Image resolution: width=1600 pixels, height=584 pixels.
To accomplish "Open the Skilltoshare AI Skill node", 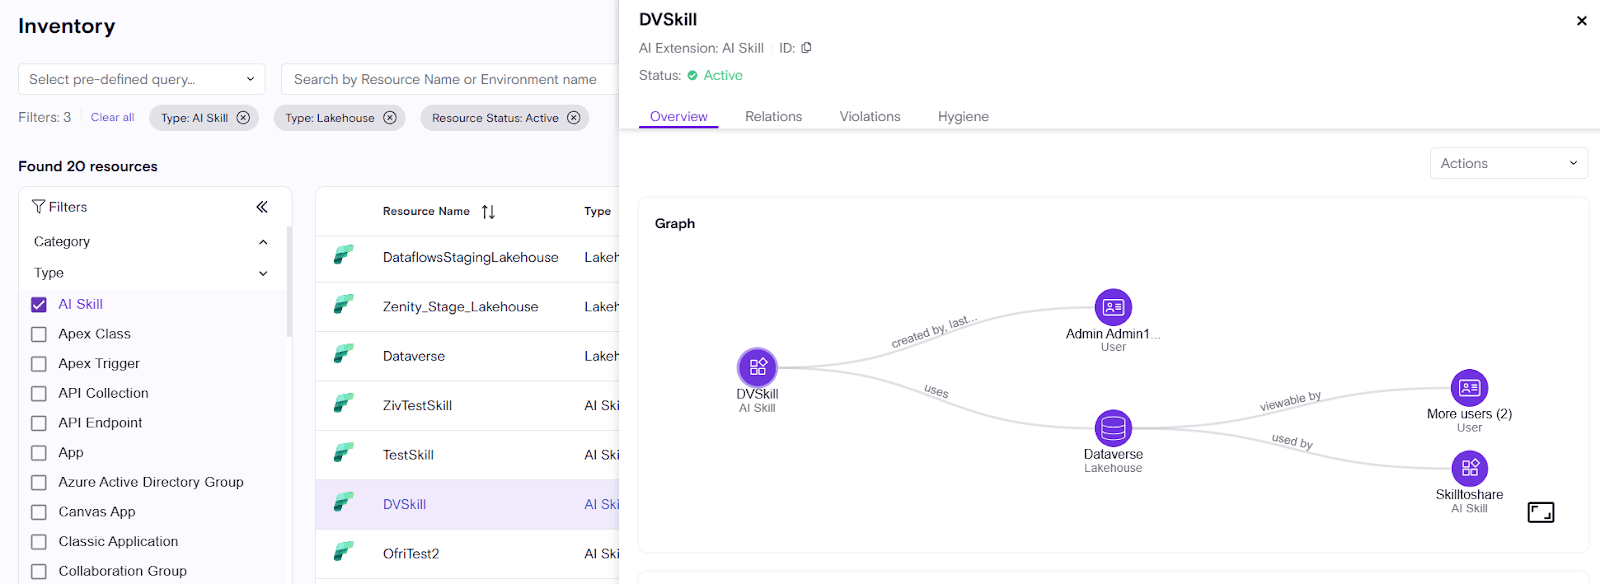I will click(1469, 468).
